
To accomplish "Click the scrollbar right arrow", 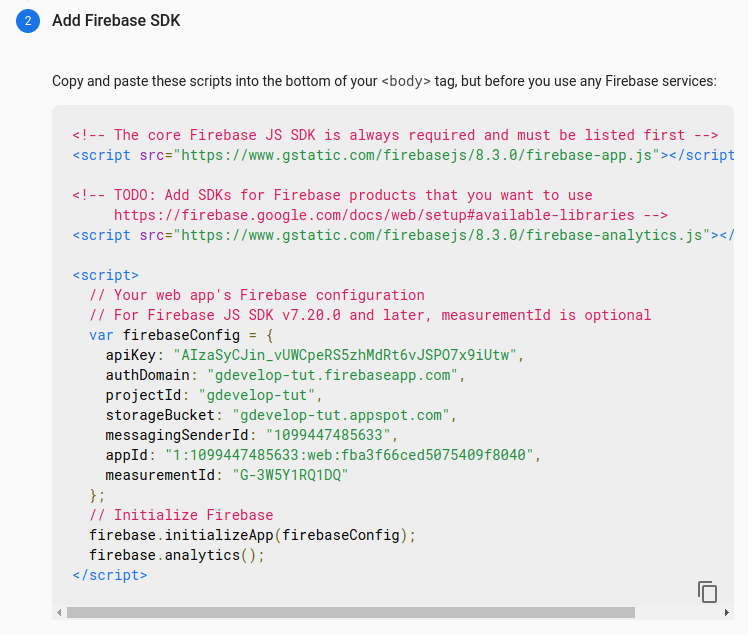I will [x=728, y=612].
